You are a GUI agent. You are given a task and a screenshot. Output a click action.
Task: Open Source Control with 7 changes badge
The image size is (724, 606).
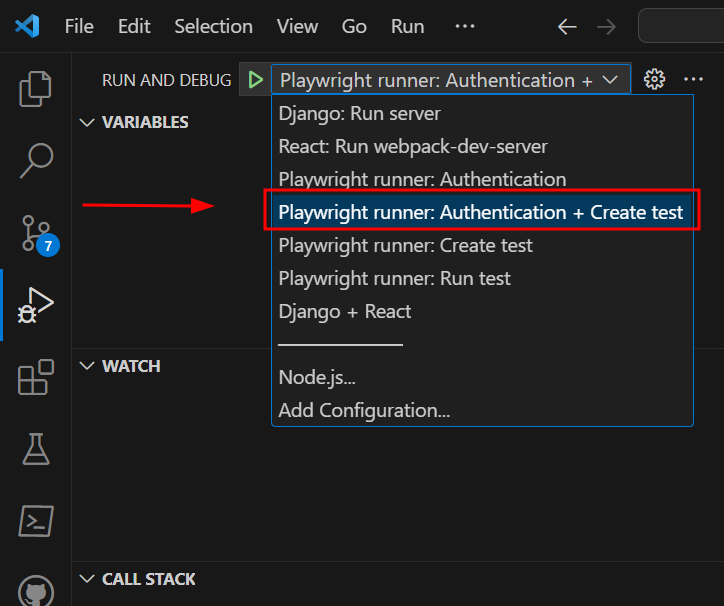tap(39, 235)
